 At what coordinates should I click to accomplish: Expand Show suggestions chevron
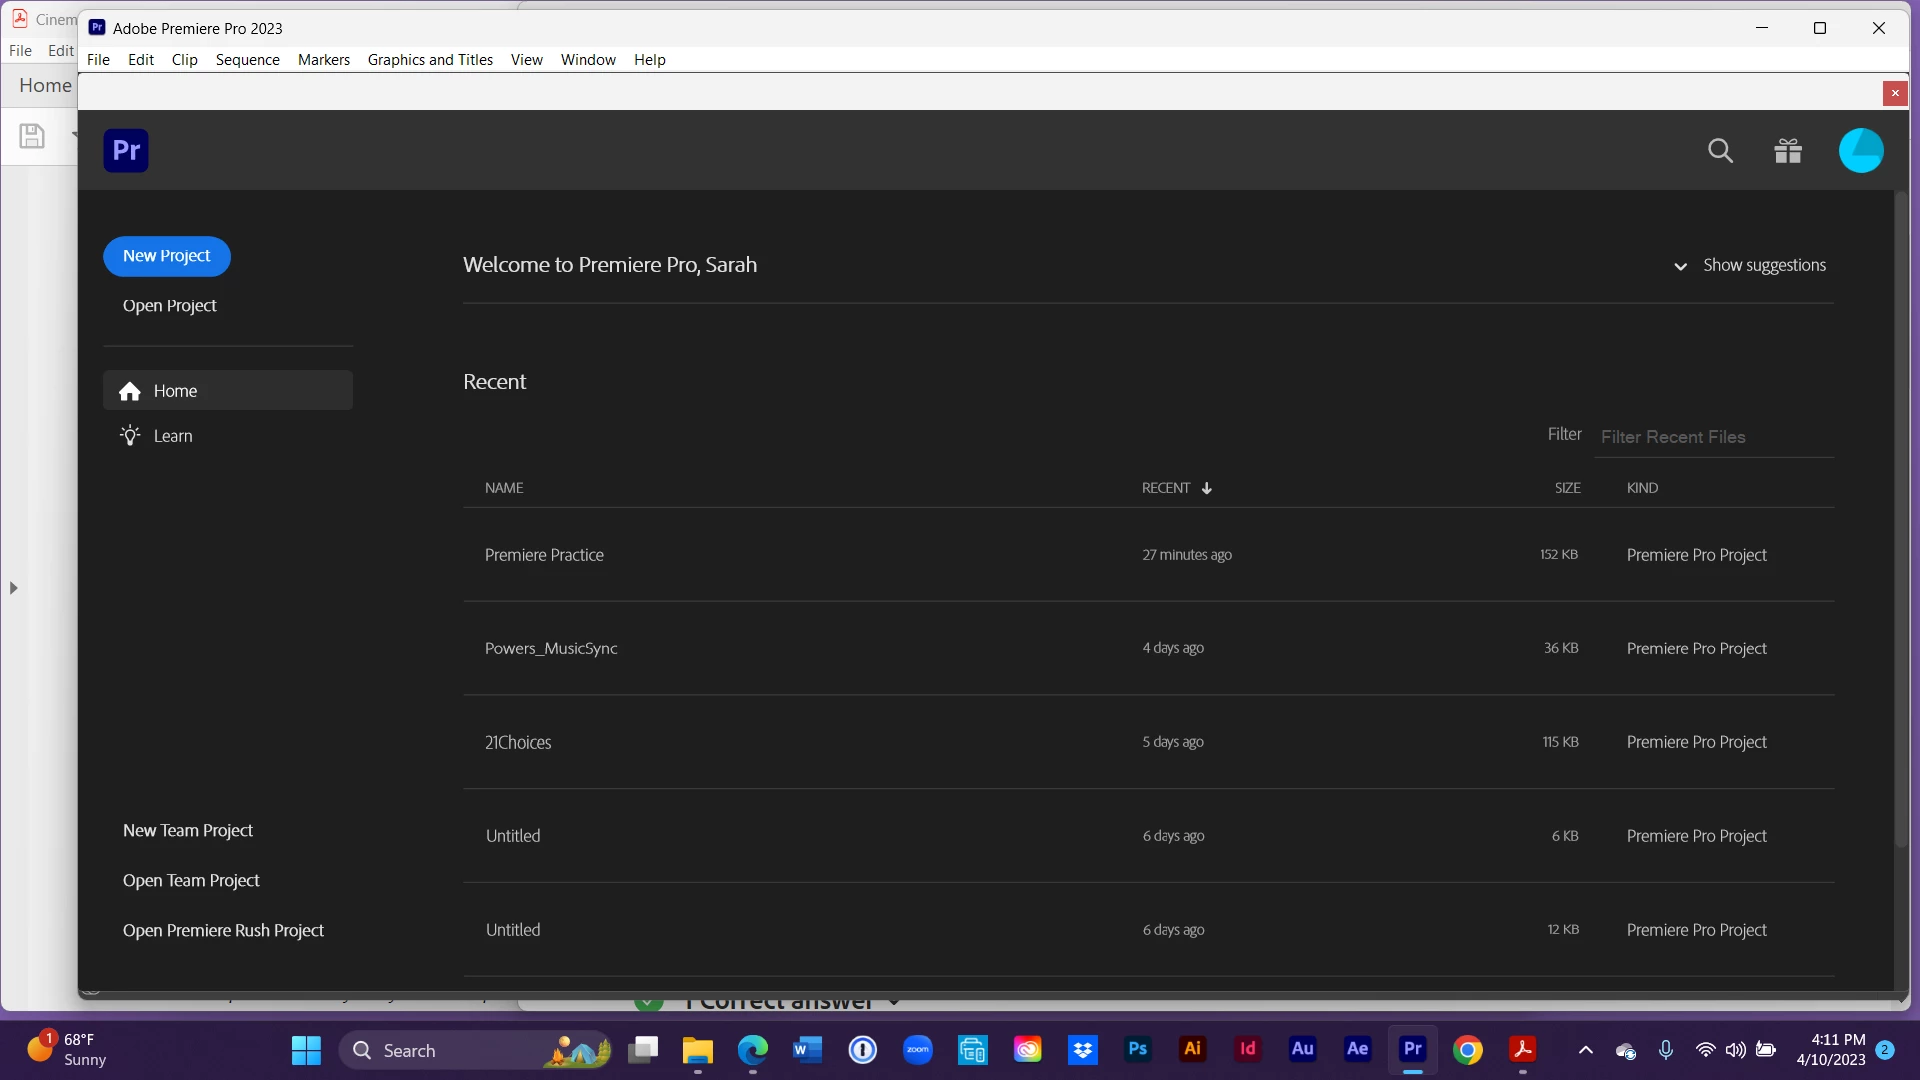(1680, 266)
